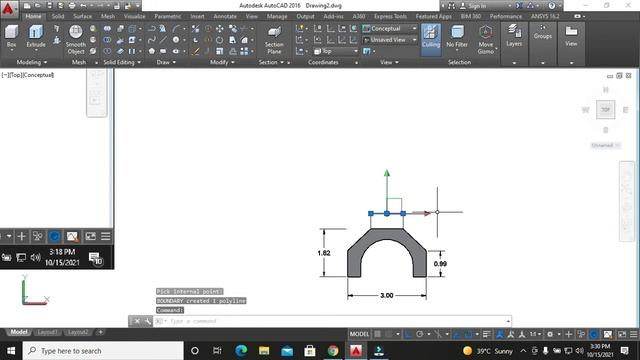Open the Conceptual visual style dropdown
This screenshot has height=360, width=640.
click(390, 29)
